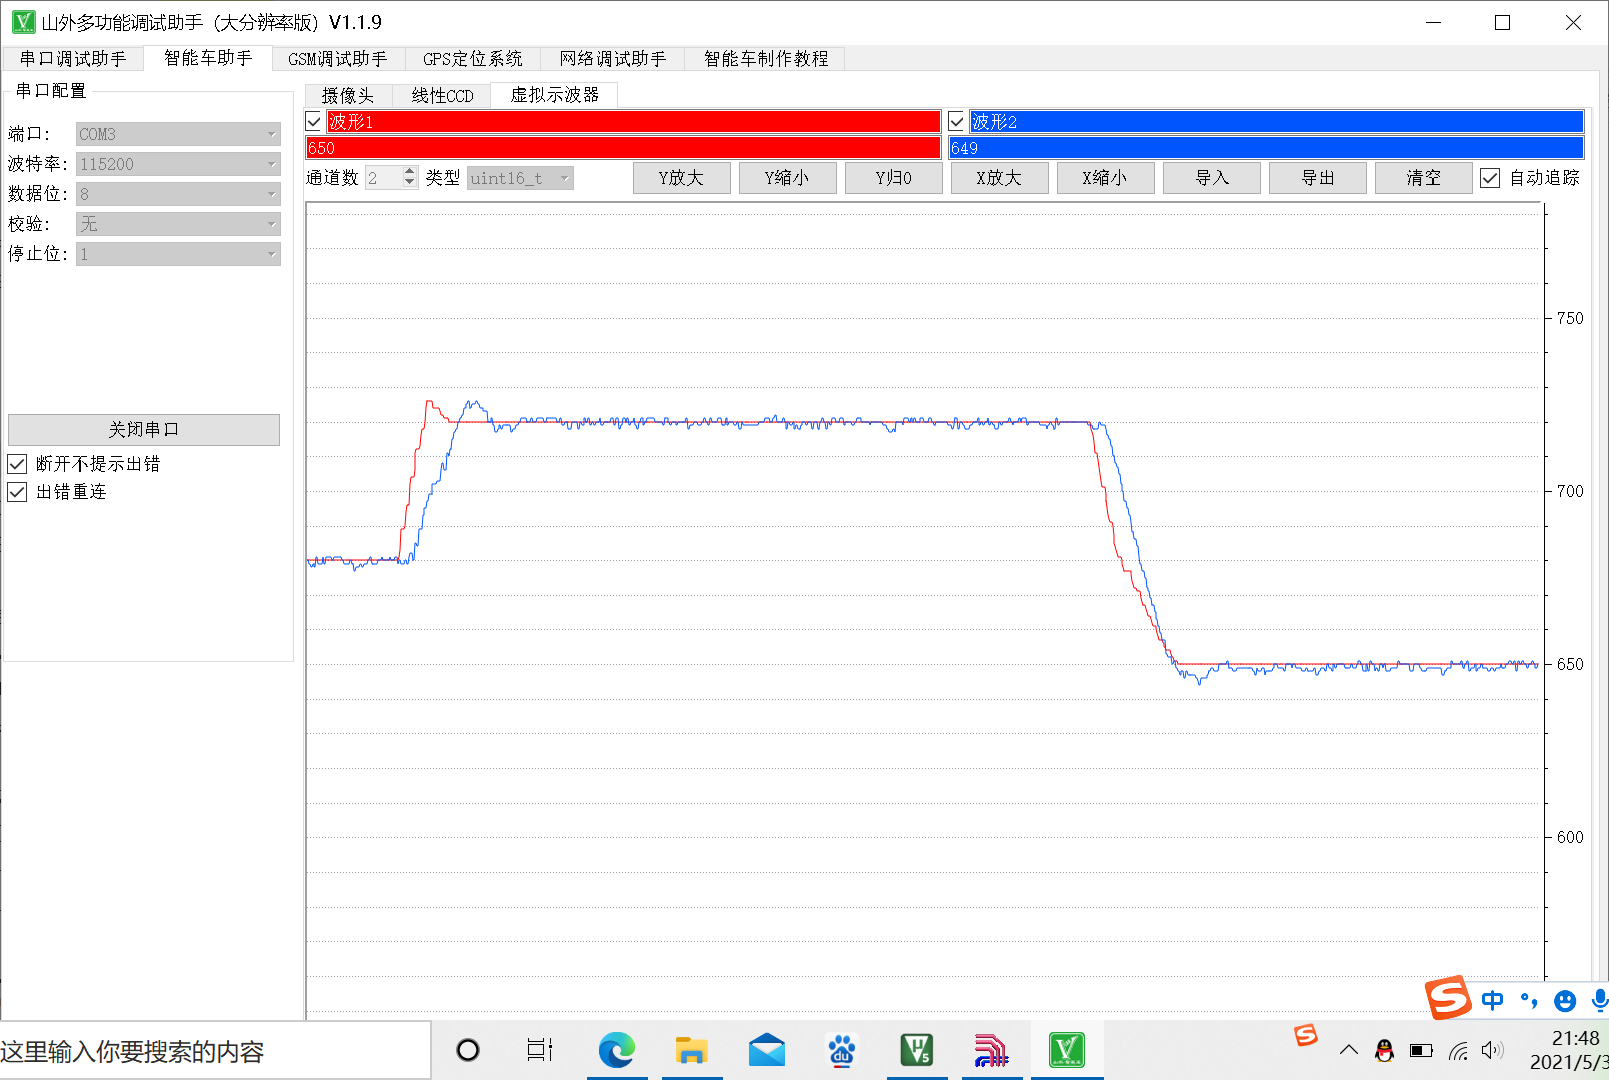The width and height of the screenshot is (1609, 1080).
Task: Click Sogou S icon in system tray
Action: pyautogui.click(x=1306, y=1036)
